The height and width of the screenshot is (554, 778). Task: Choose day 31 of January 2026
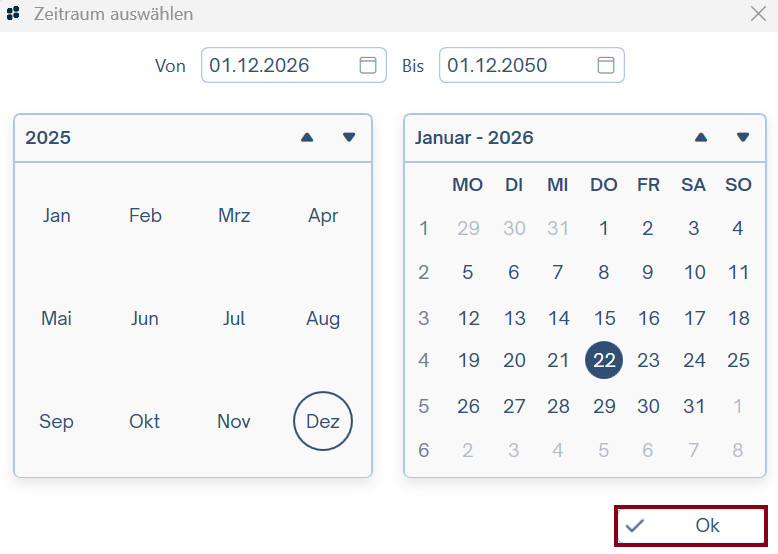click(694, 406)
